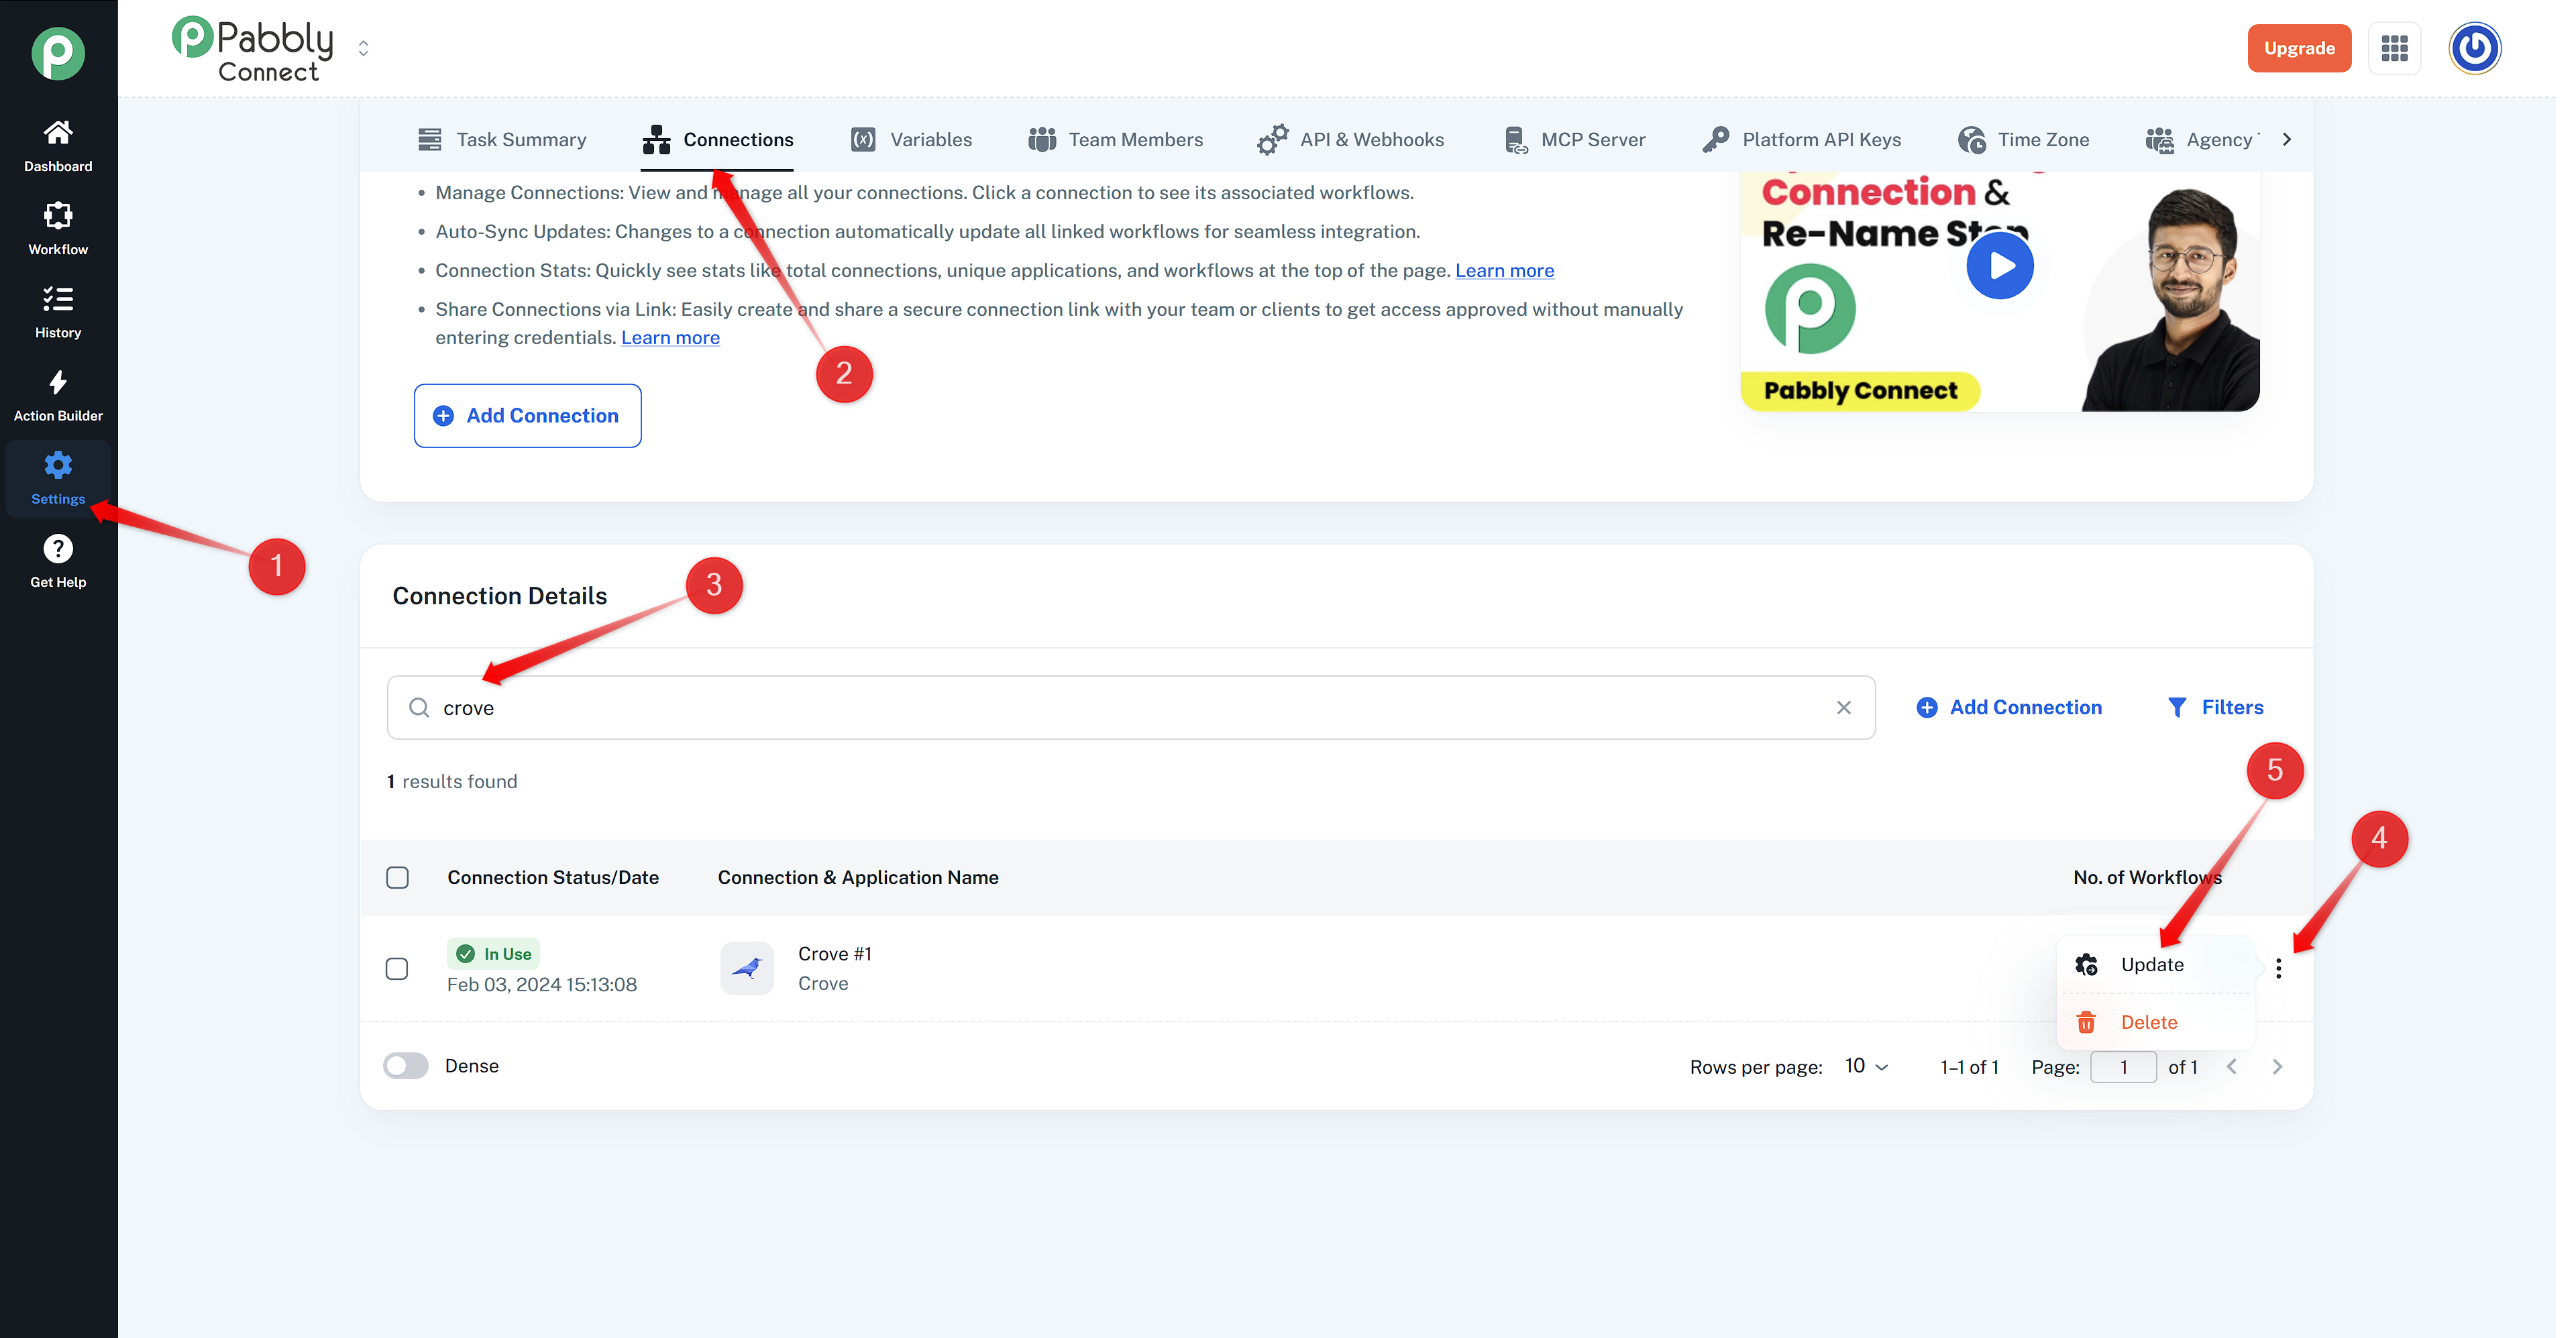Screen dimensions: 2576x1338
Task: Toggle the Dense switch on
Action: pos(406,1065)
